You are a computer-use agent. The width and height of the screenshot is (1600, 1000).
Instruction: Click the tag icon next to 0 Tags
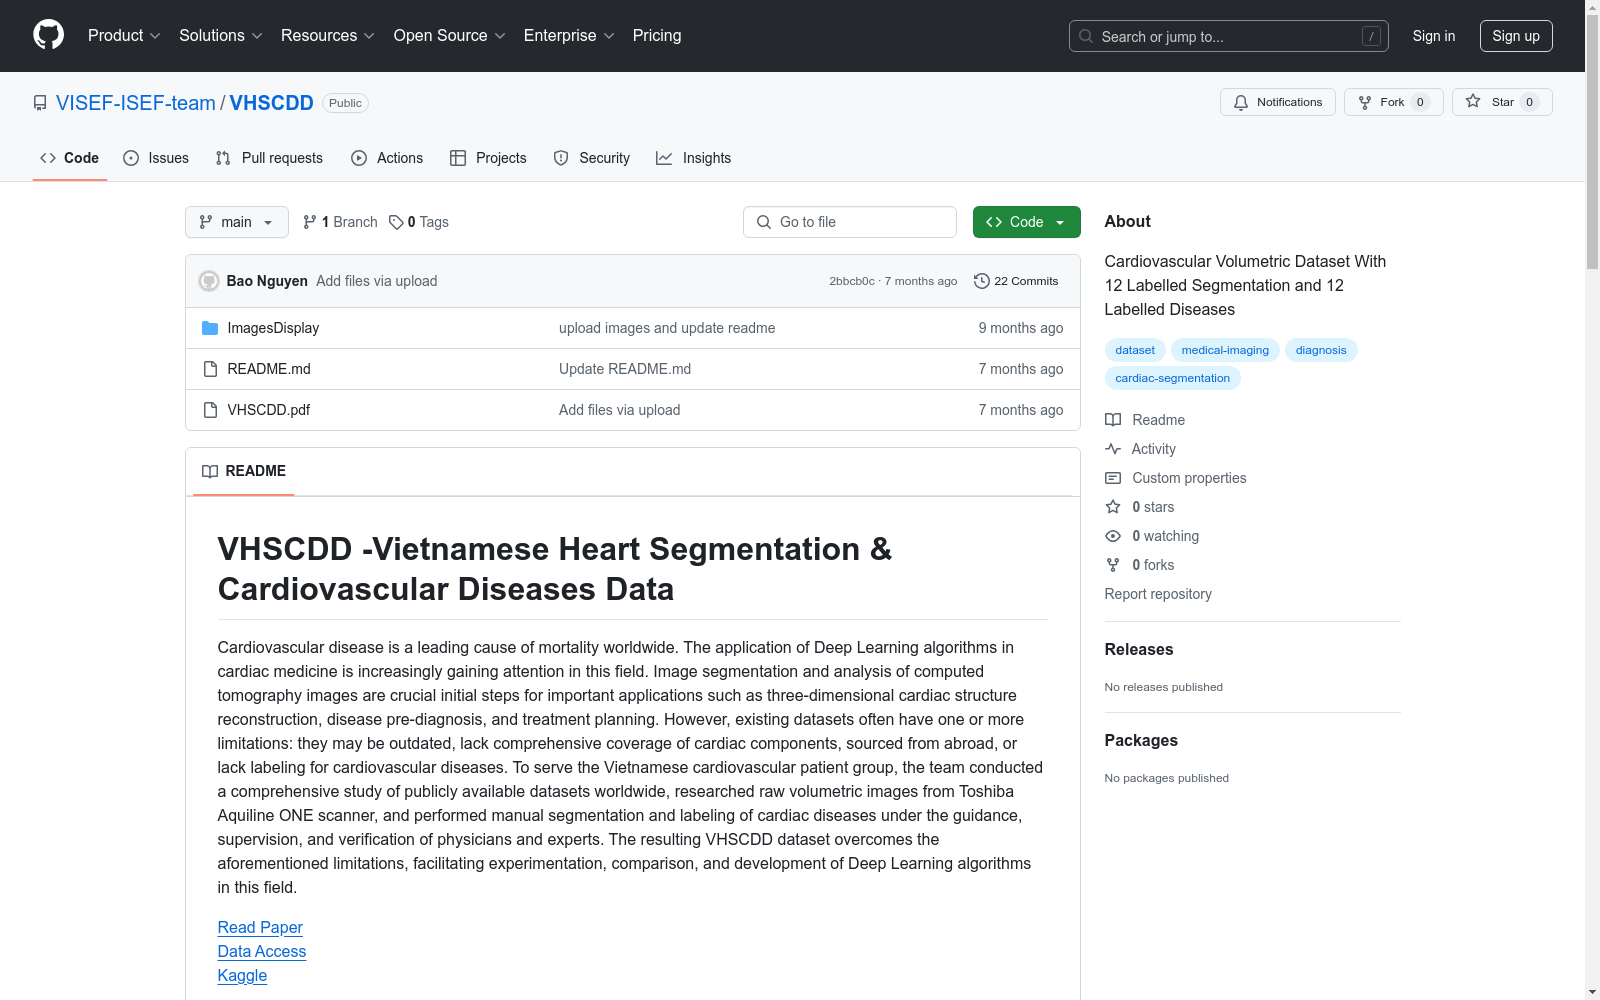click(396, 222)
